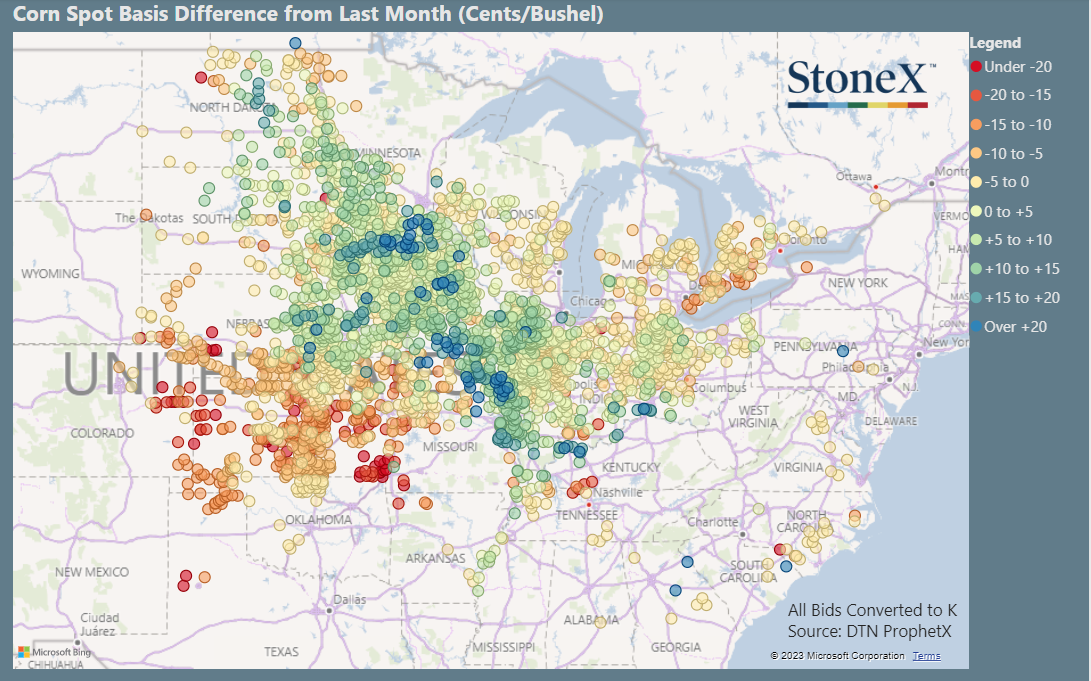The height and width of the screenshot is (681, 1091).
Task: Click the '-20 to -15' legend dot
Action: point(976,95)
